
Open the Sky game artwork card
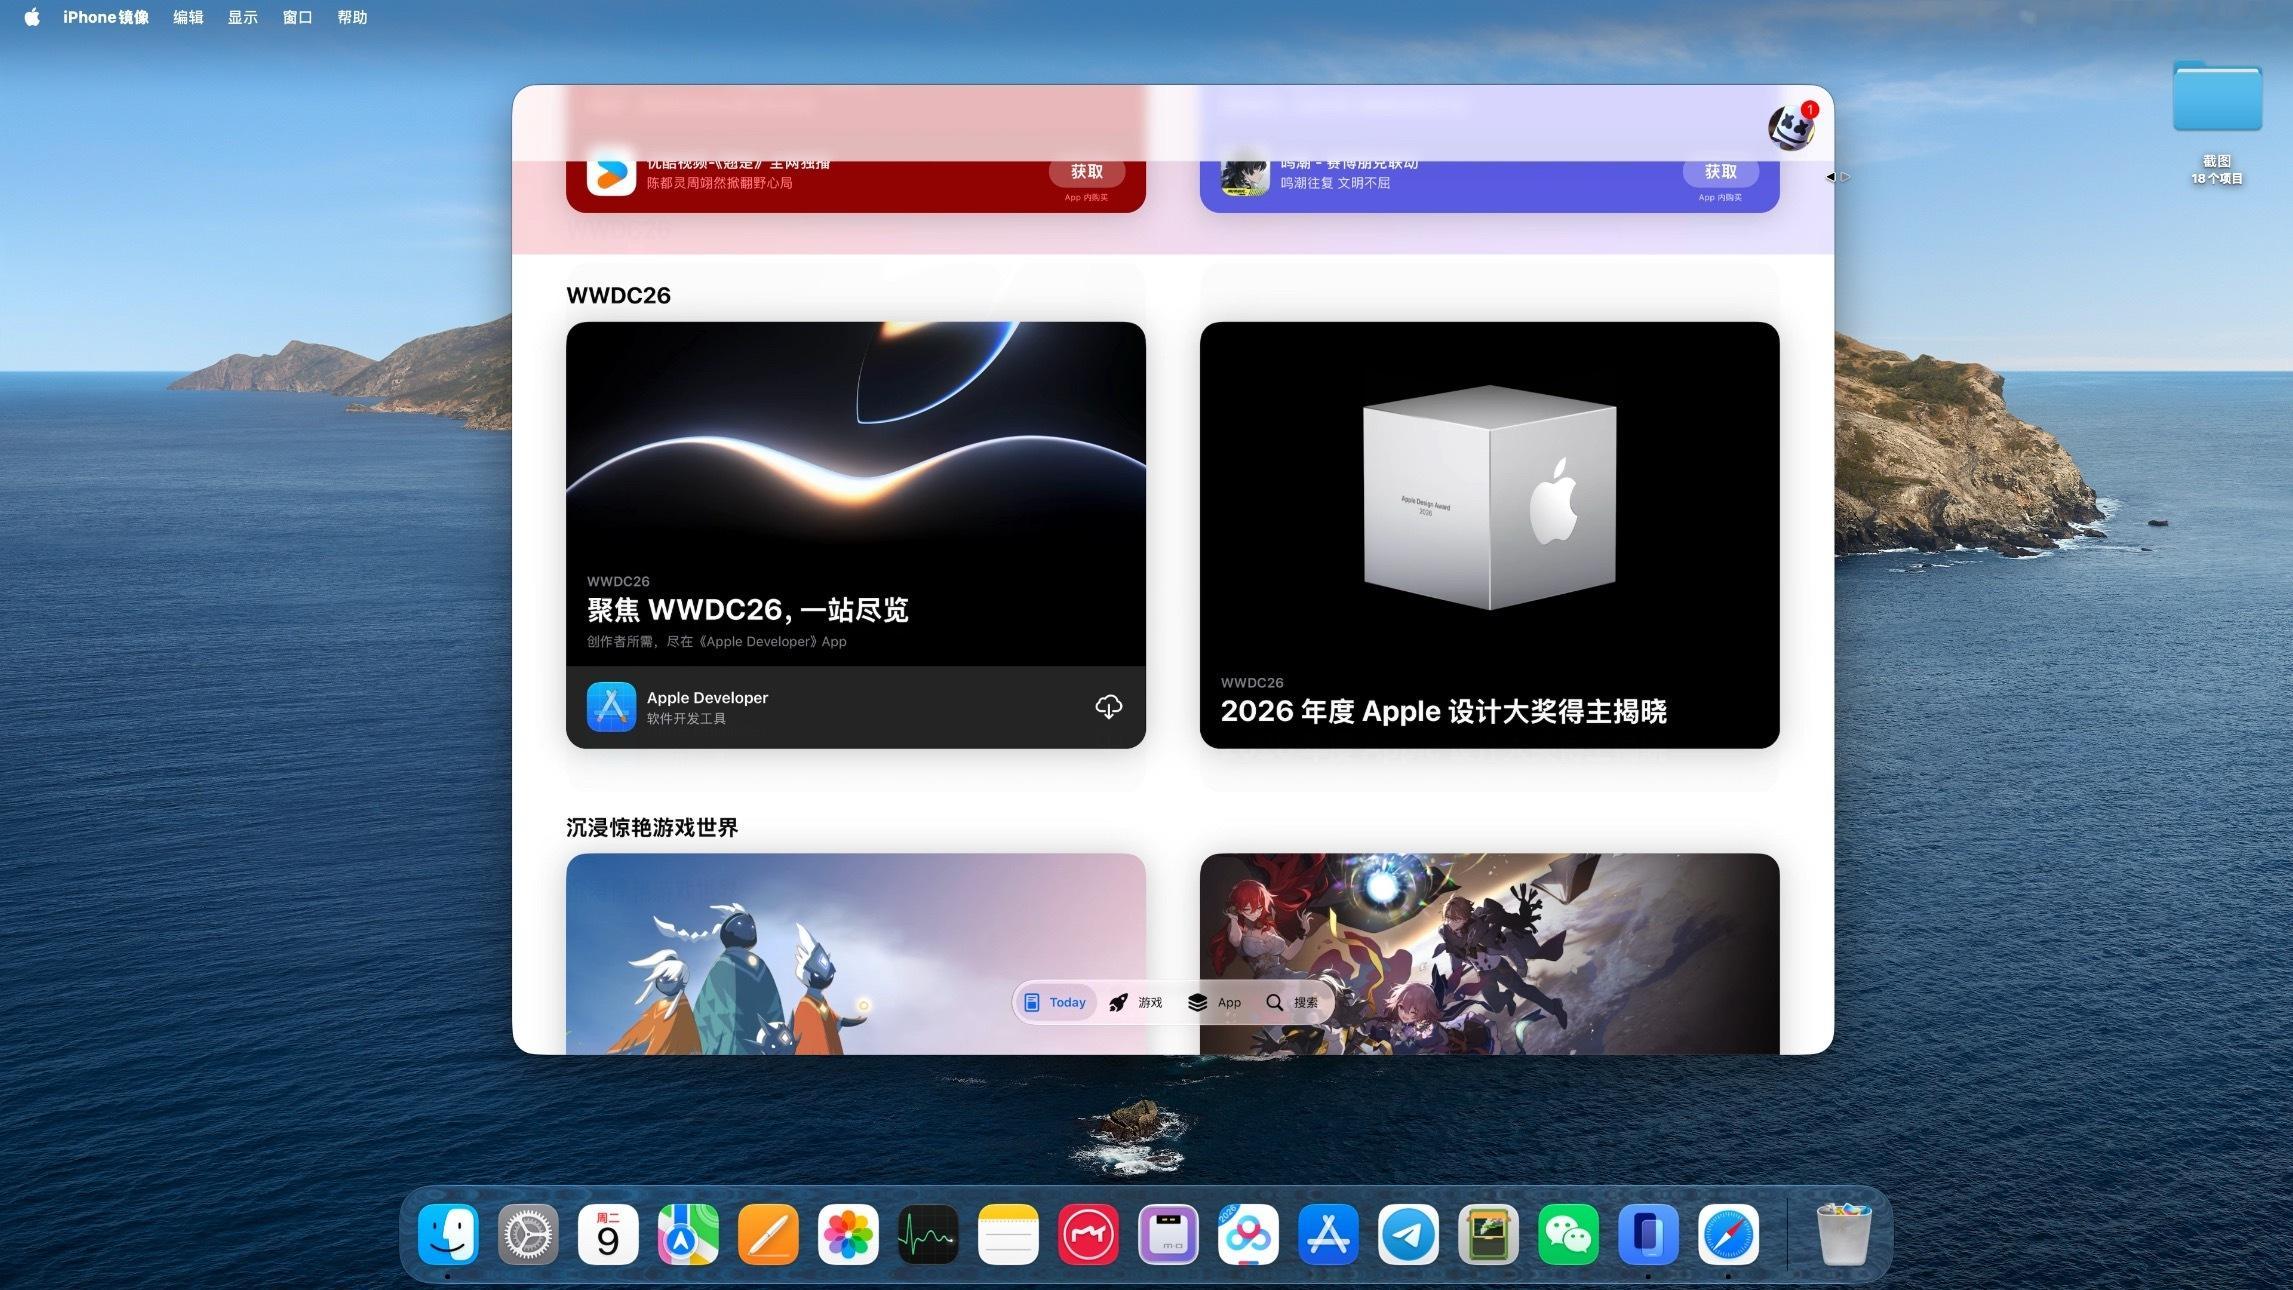(x=856, y=954)
